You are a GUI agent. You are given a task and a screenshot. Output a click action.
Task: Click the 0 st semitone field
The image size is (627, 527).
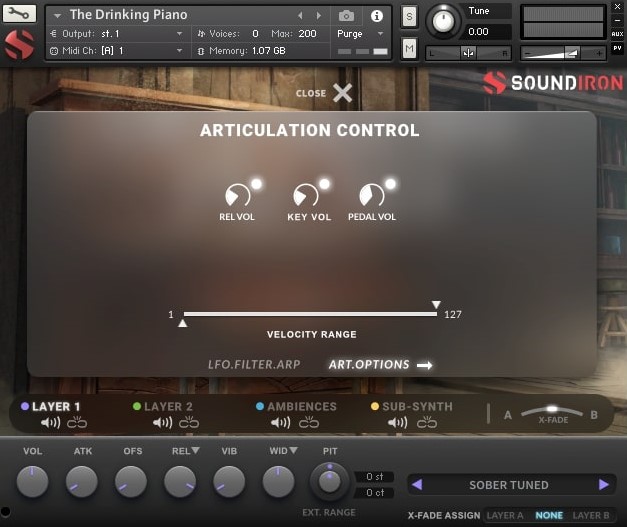coord(375,477)
